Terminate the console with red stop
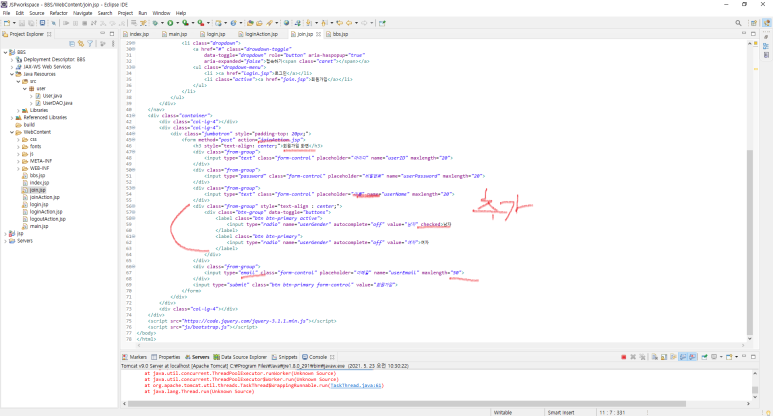The image size is (773, 416). pyautogui.click(x=624, y=357)
